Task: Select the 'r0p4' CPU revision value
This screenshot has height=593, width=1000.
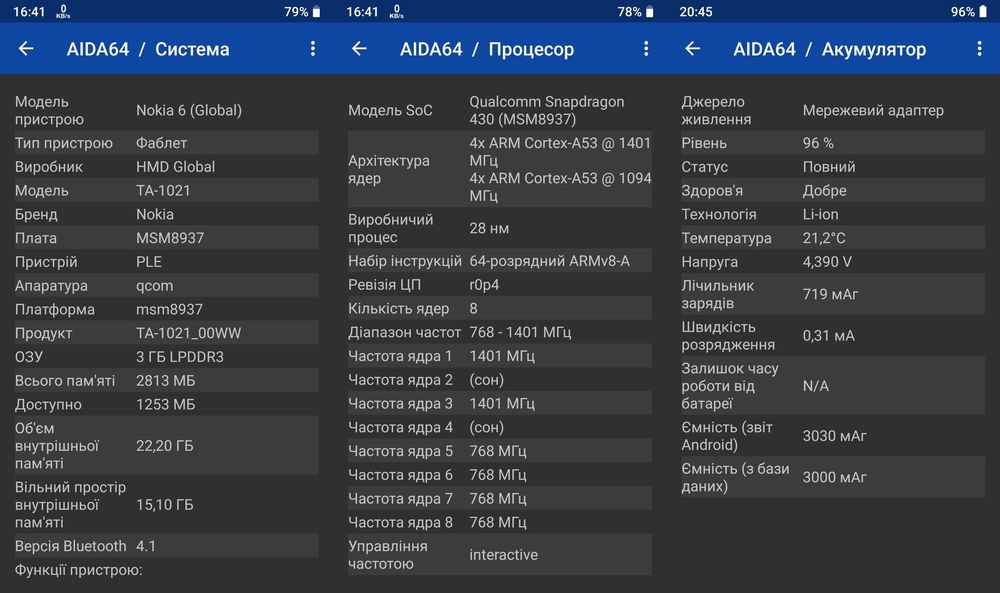Action: click(x=484, y=284)
